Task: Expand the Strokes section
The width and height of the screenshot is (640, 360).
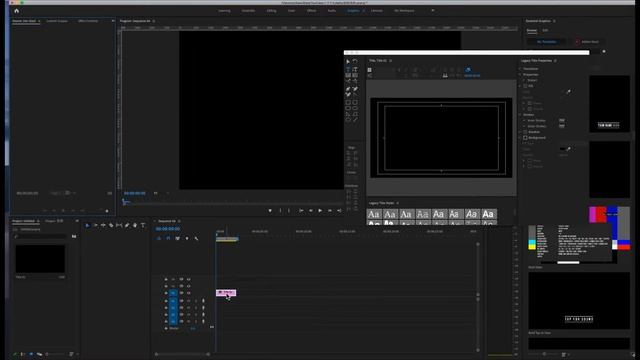Action: click(520, 115)
